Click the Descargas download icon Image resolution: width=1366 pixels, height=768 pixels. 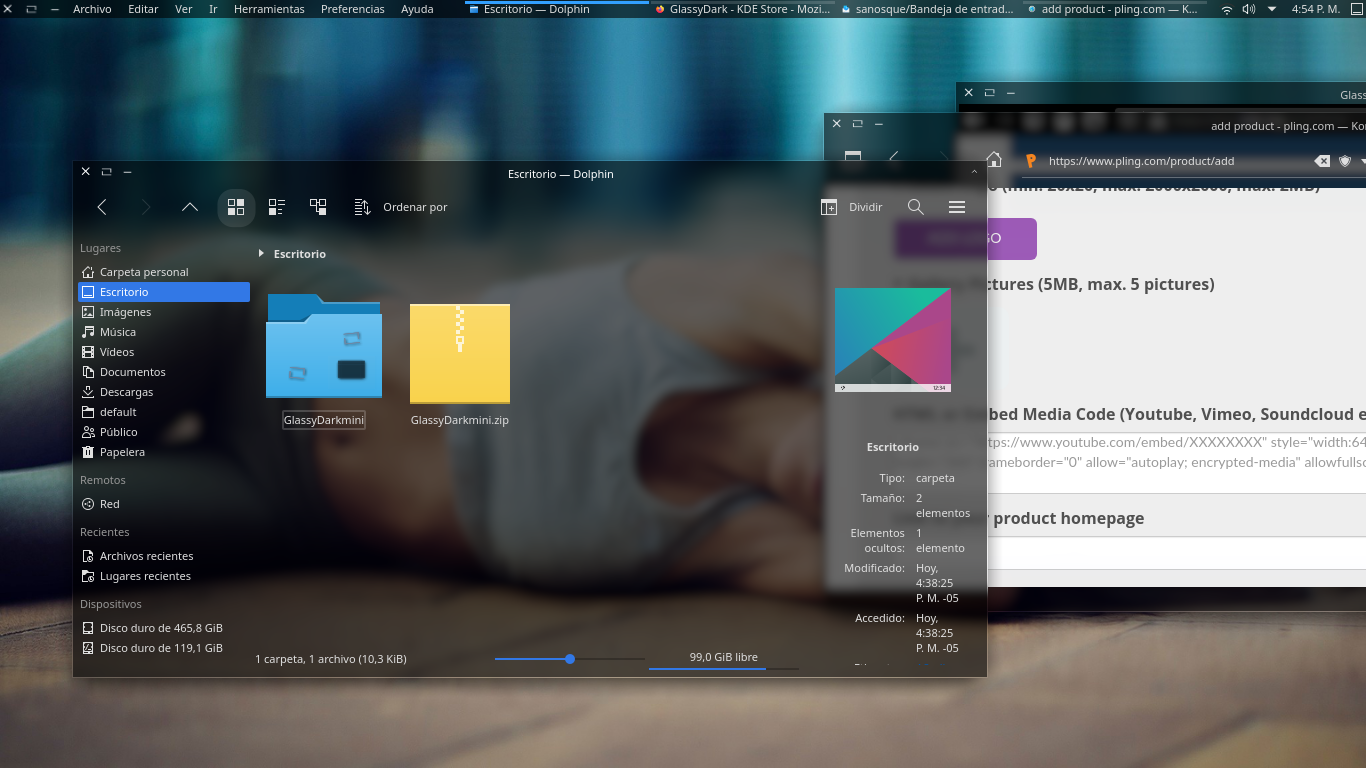click(88, 392)
